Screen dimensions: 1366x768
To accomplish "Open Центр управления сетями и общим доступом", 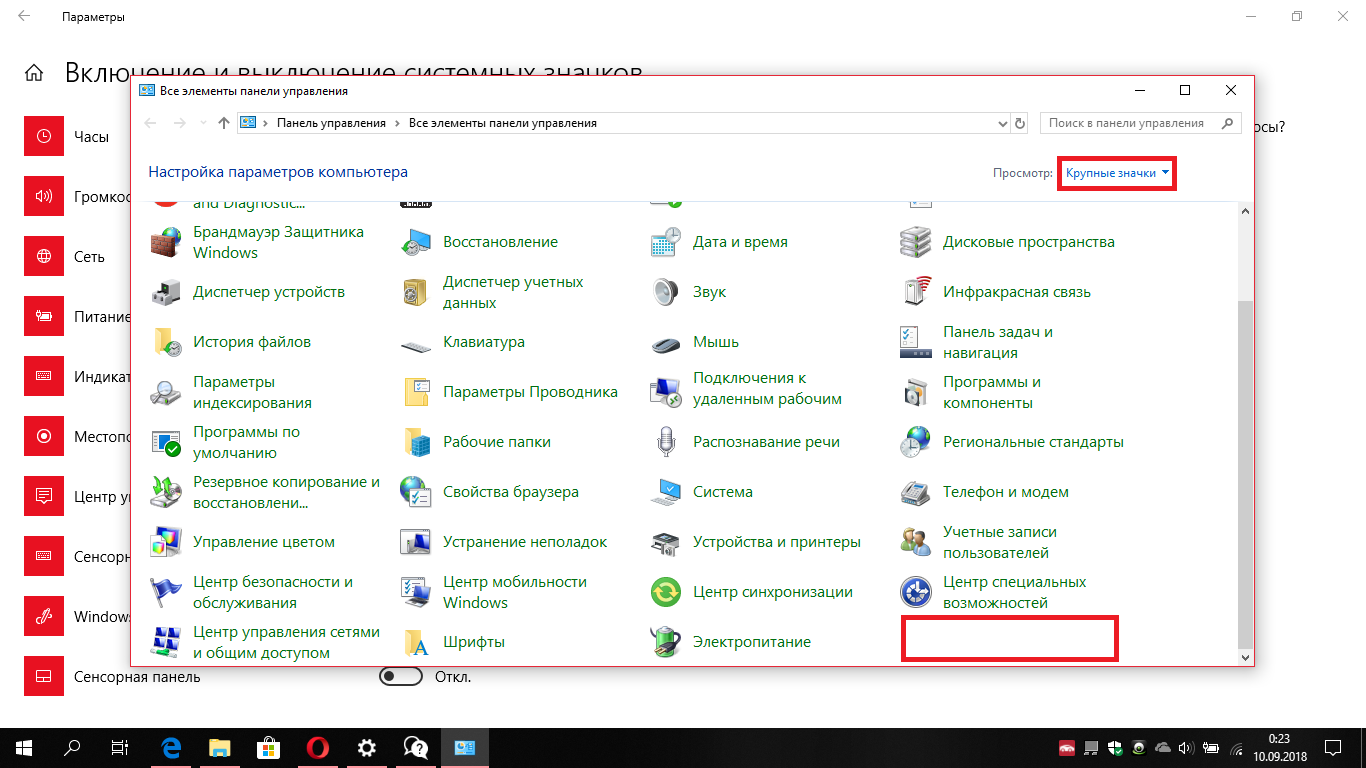I will 287,642.
